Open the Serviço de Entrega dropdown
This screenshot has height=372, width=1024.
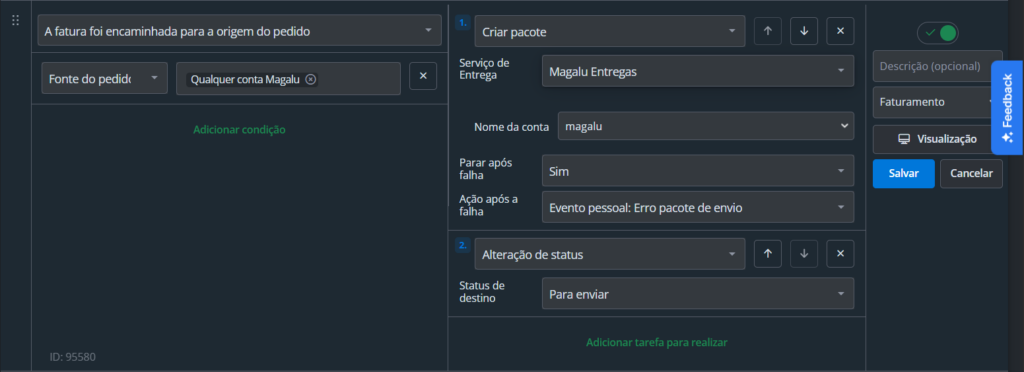point(697,71)
